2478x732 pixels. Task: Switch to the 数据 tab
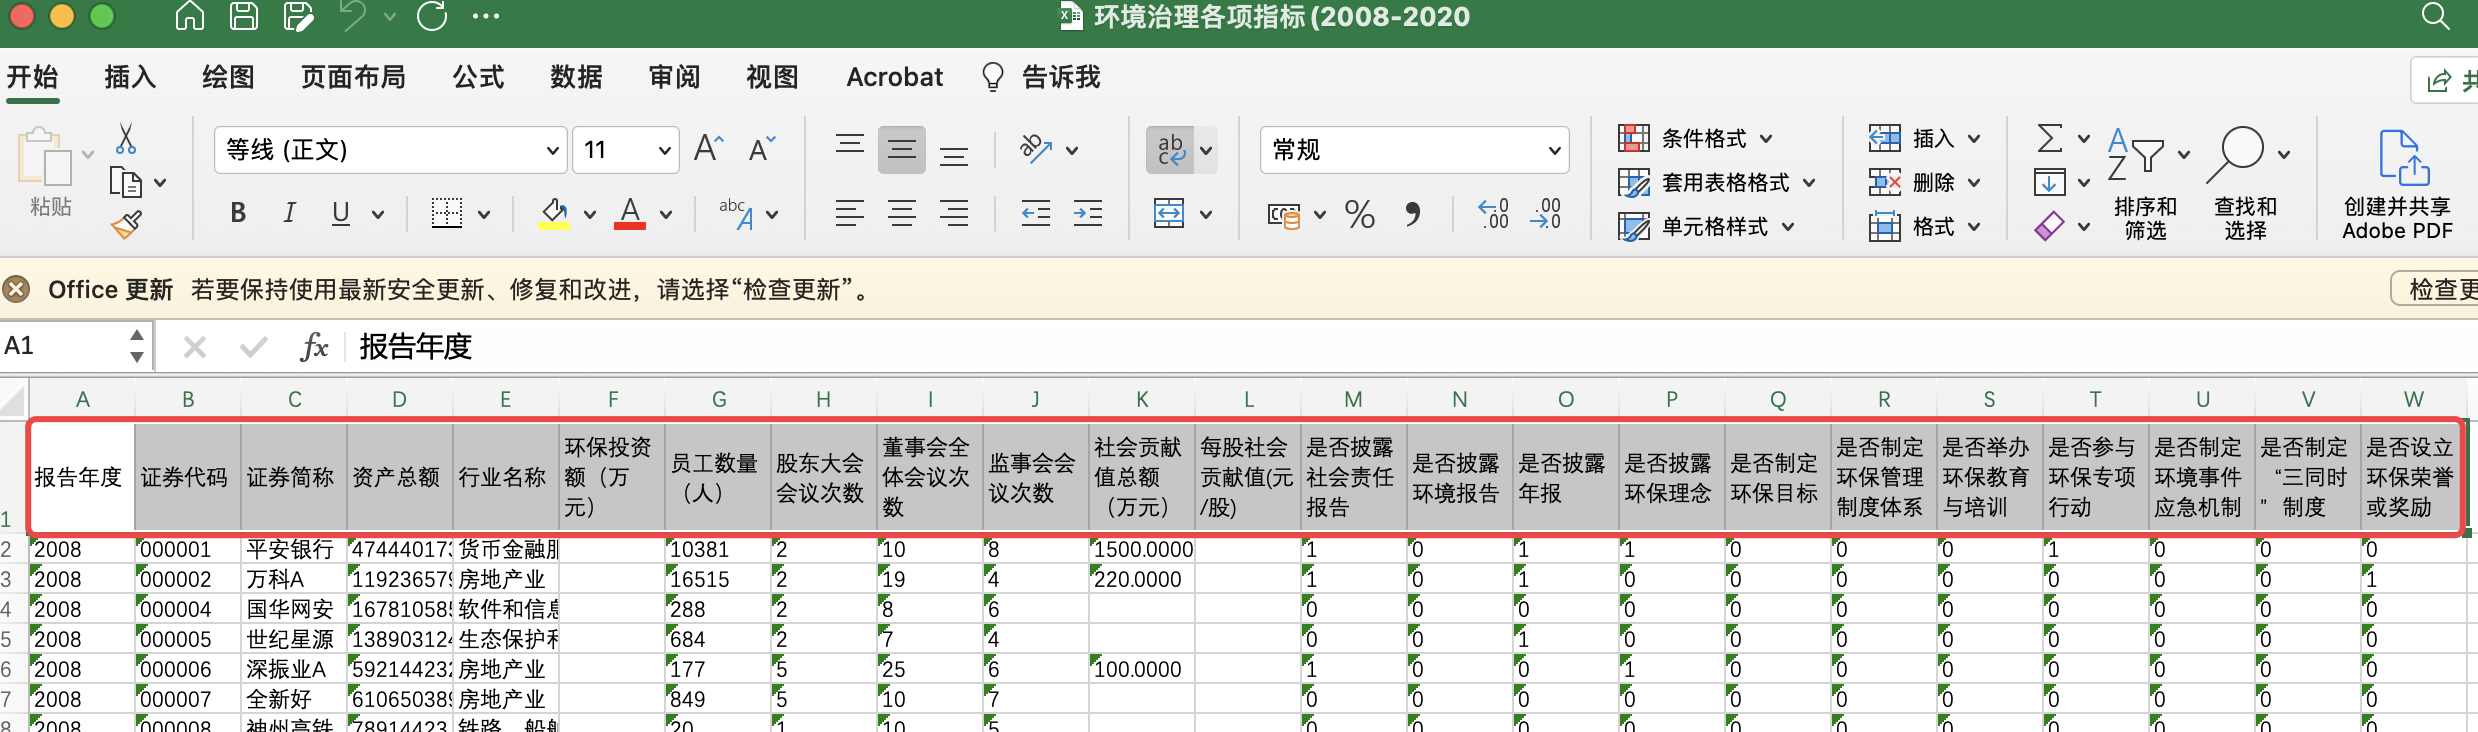tap(576, 77)
